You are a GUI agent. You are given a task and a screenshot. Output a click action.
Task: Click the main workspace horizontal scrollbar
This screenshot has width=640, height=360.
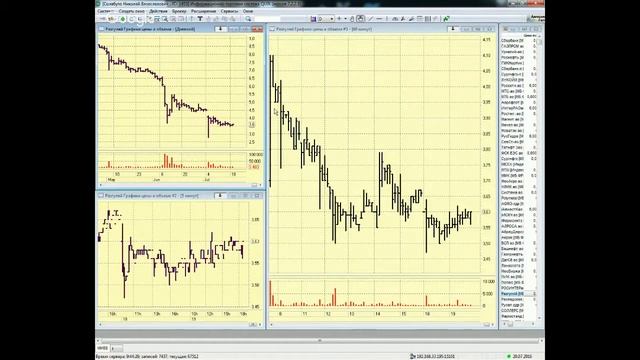[x=320, y=340]
